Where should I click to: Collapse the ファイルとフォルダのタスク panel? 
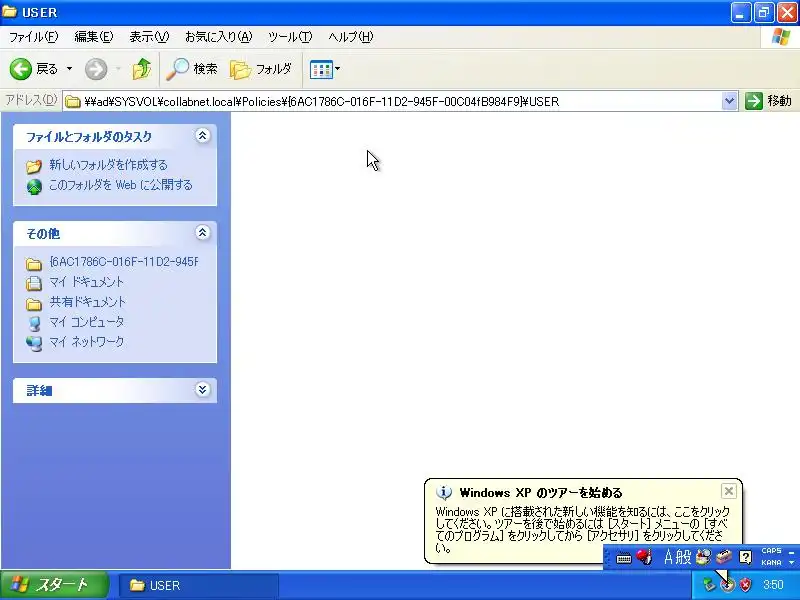pyautogui.click(x=203, y=136)
